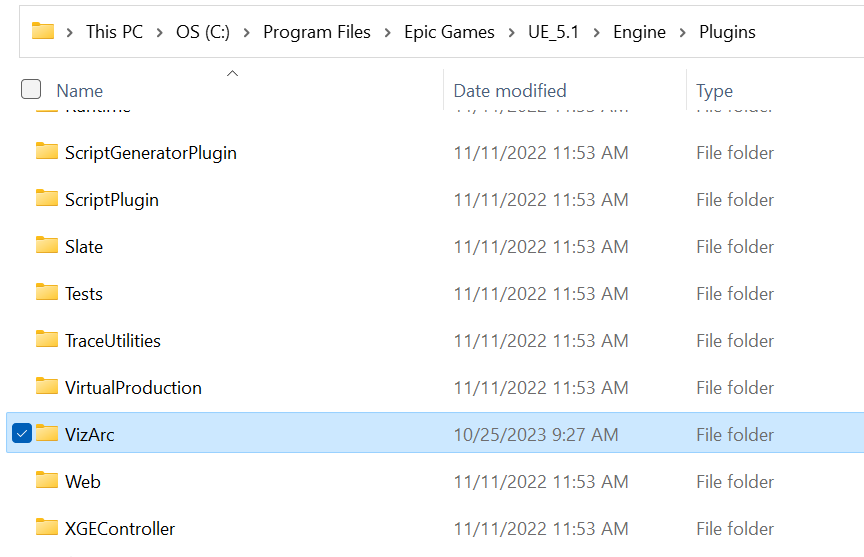Open the chevron dropdown after UE_5.1
The height and width of the screenshot is (557, 864).
coord(597,32)
